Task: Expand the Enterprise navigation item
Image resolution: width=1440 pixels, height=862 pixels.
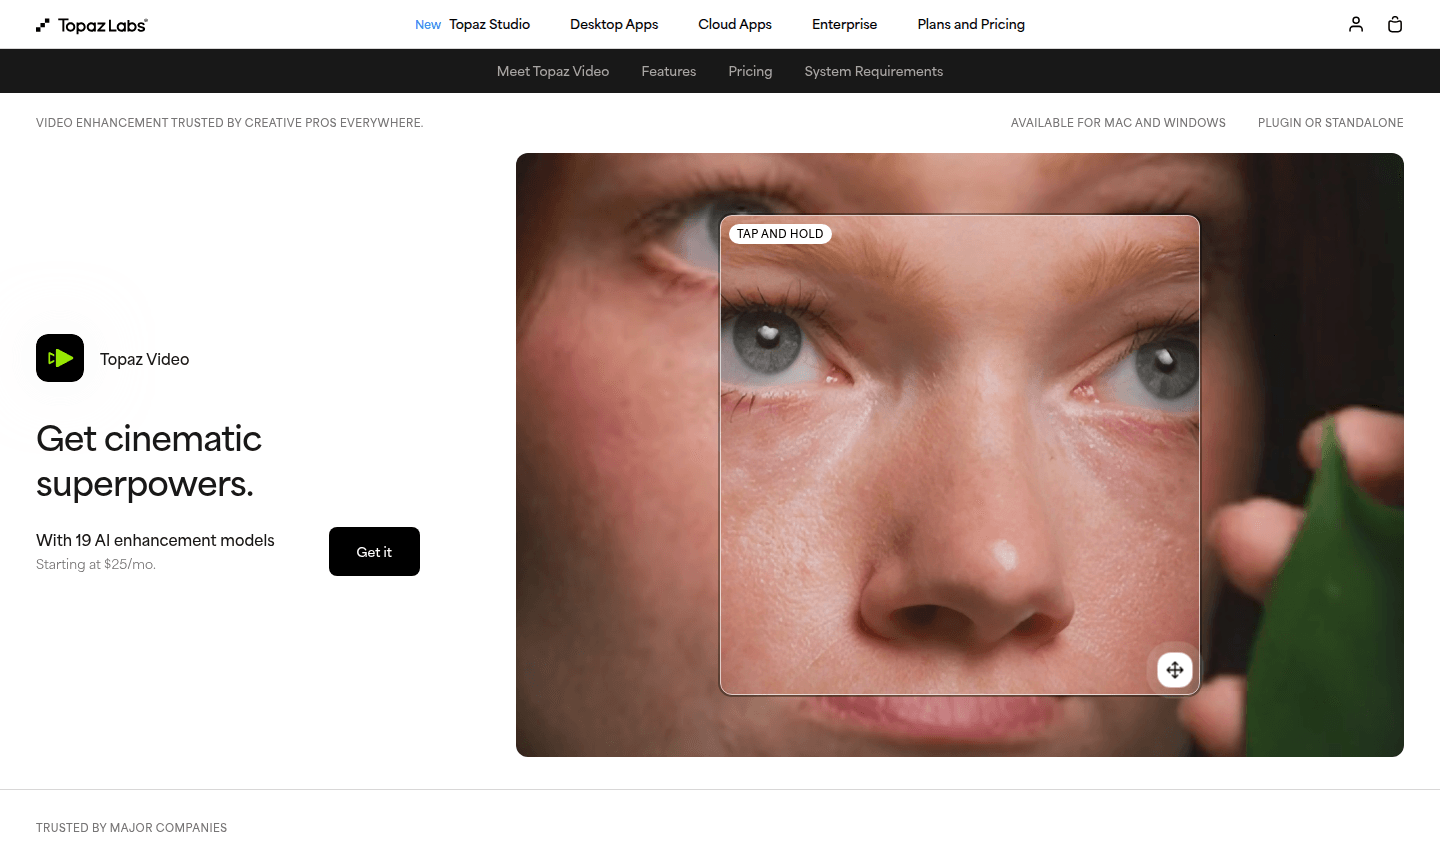Action: [x=844, y=24]
